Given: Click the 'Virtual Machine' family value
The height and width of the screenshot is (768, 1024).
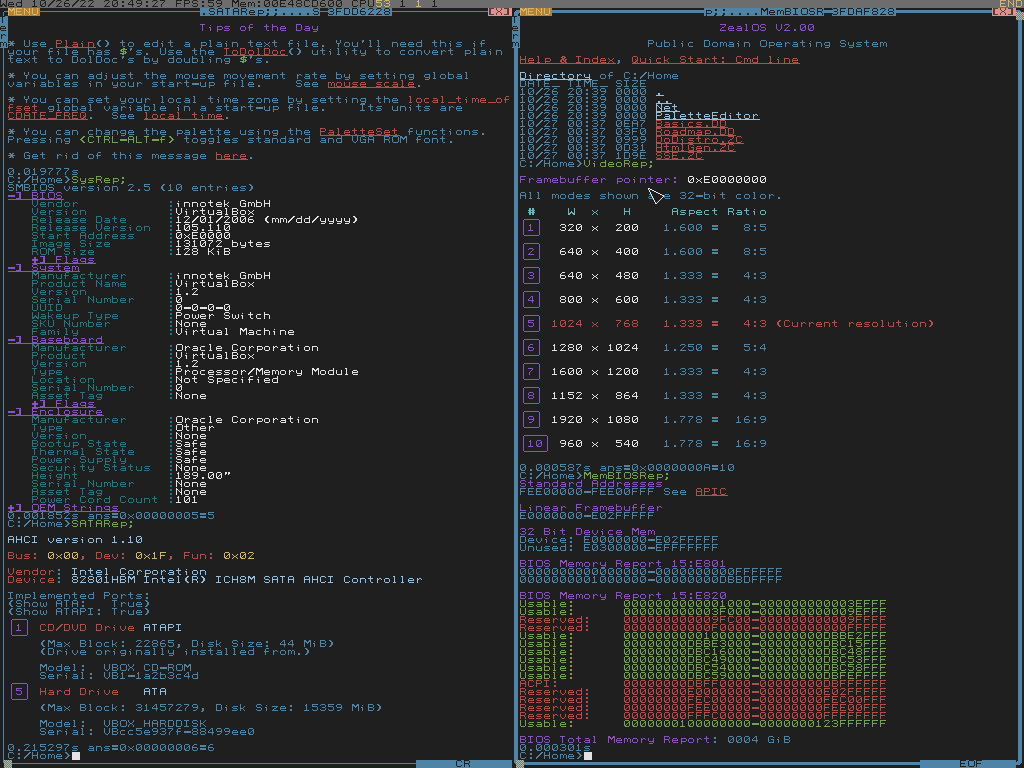Looking at the screenshot, I should click(235, 332).
